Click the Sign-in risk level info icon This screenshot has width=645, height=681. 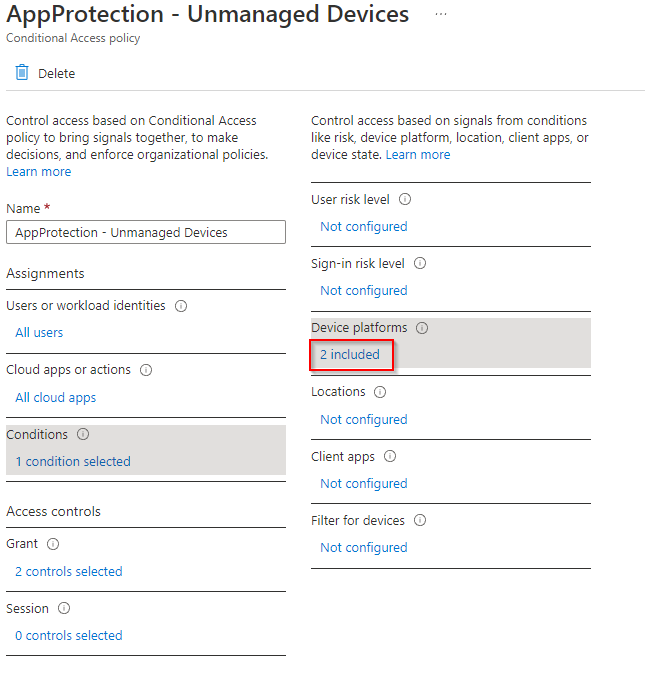point(420,264)
